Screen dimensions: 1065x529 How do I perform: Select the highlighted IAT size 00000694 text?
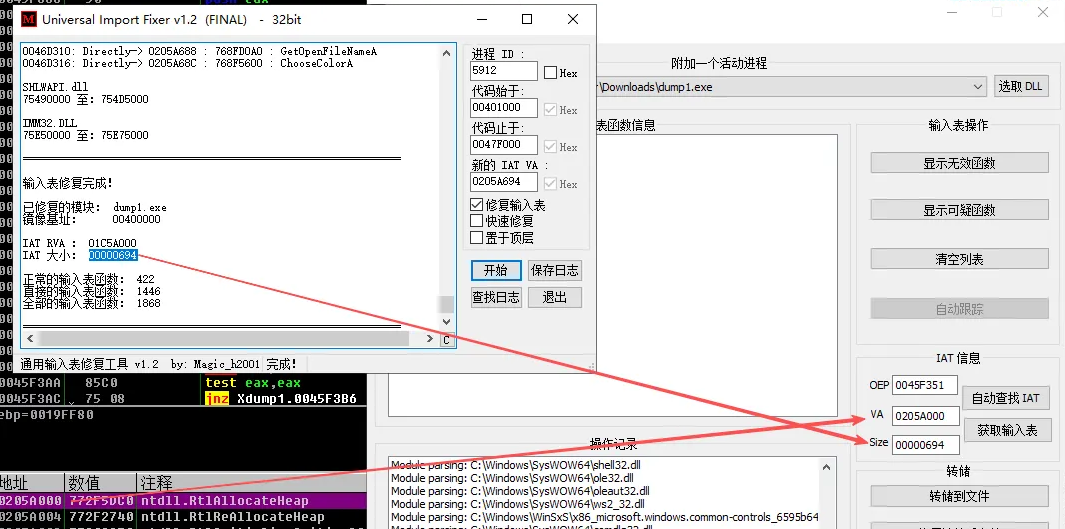click(x=113, y=255)
